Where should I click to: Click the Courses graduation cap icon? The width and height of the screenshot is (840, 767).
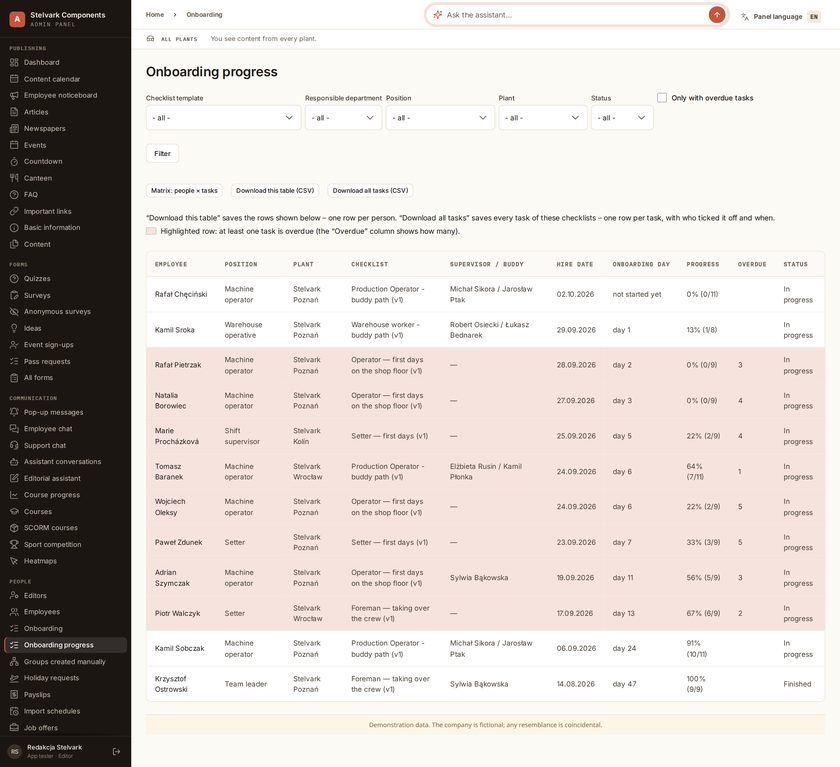tap(14, 512)
